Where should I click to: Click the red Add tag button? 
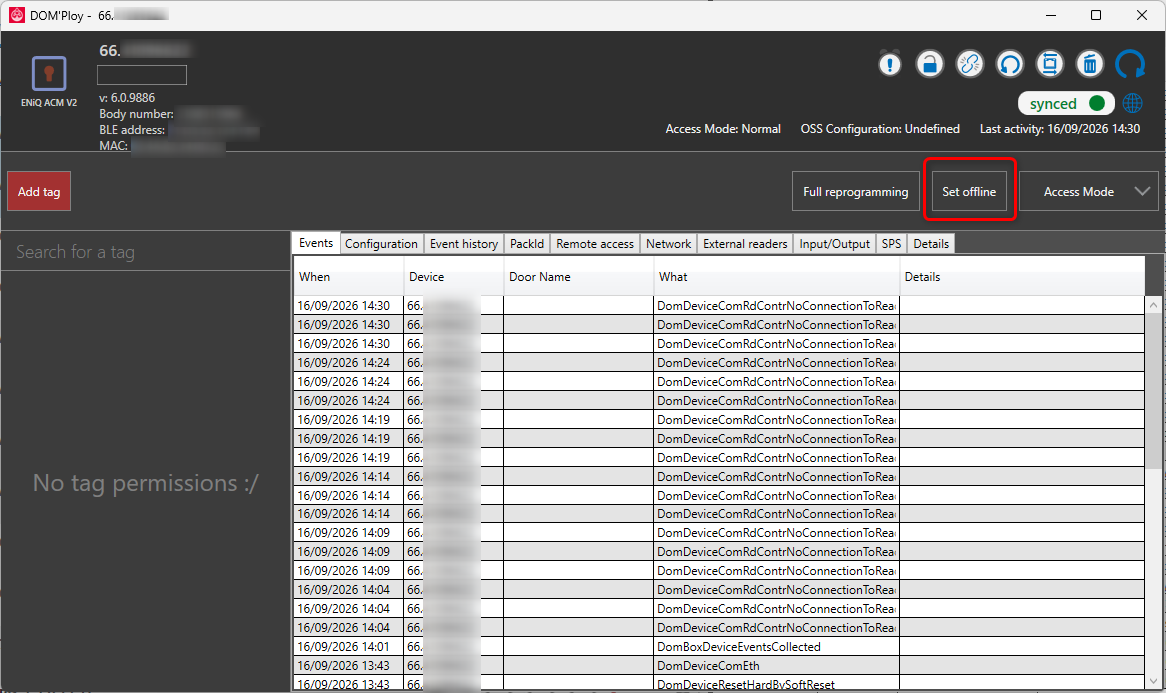click(39, 192)
